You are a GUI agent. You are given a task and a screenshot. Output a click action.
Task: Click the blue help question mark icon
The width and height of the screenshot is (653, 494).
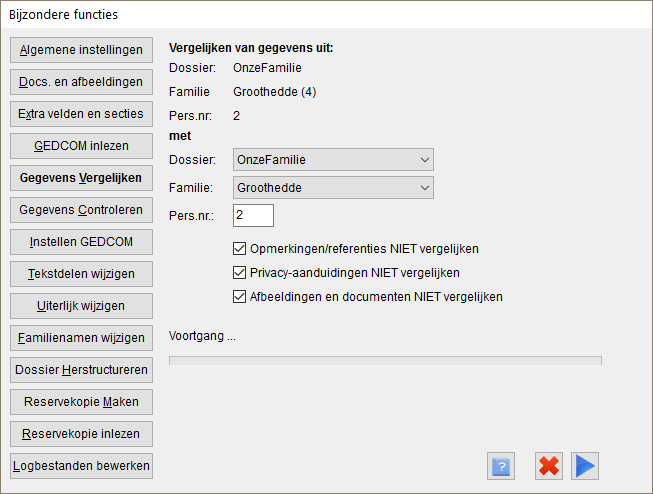(501, 466)
